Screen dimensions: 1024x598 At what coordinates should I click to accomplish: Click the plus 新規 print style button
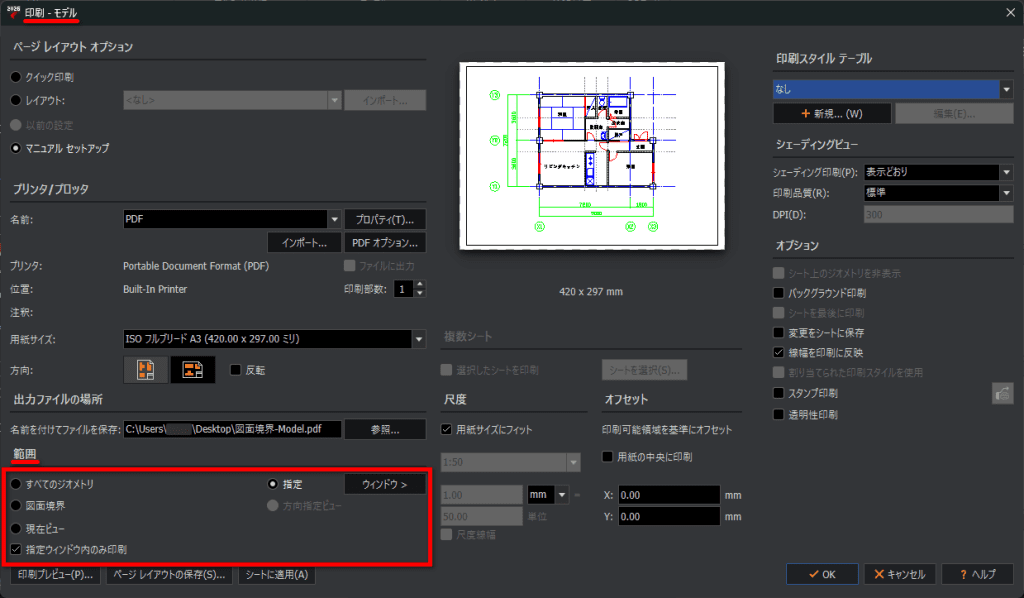coord(832,114)
